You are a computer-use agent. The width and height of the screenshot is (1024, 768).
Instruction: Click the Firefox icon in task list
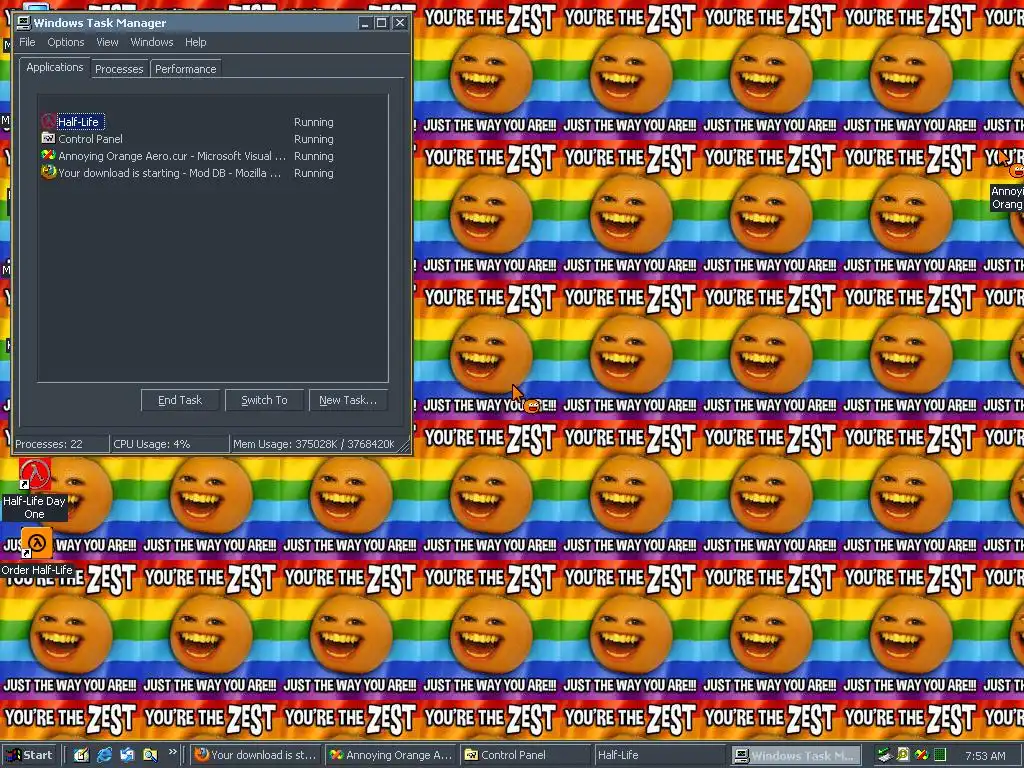coord(48,172)
